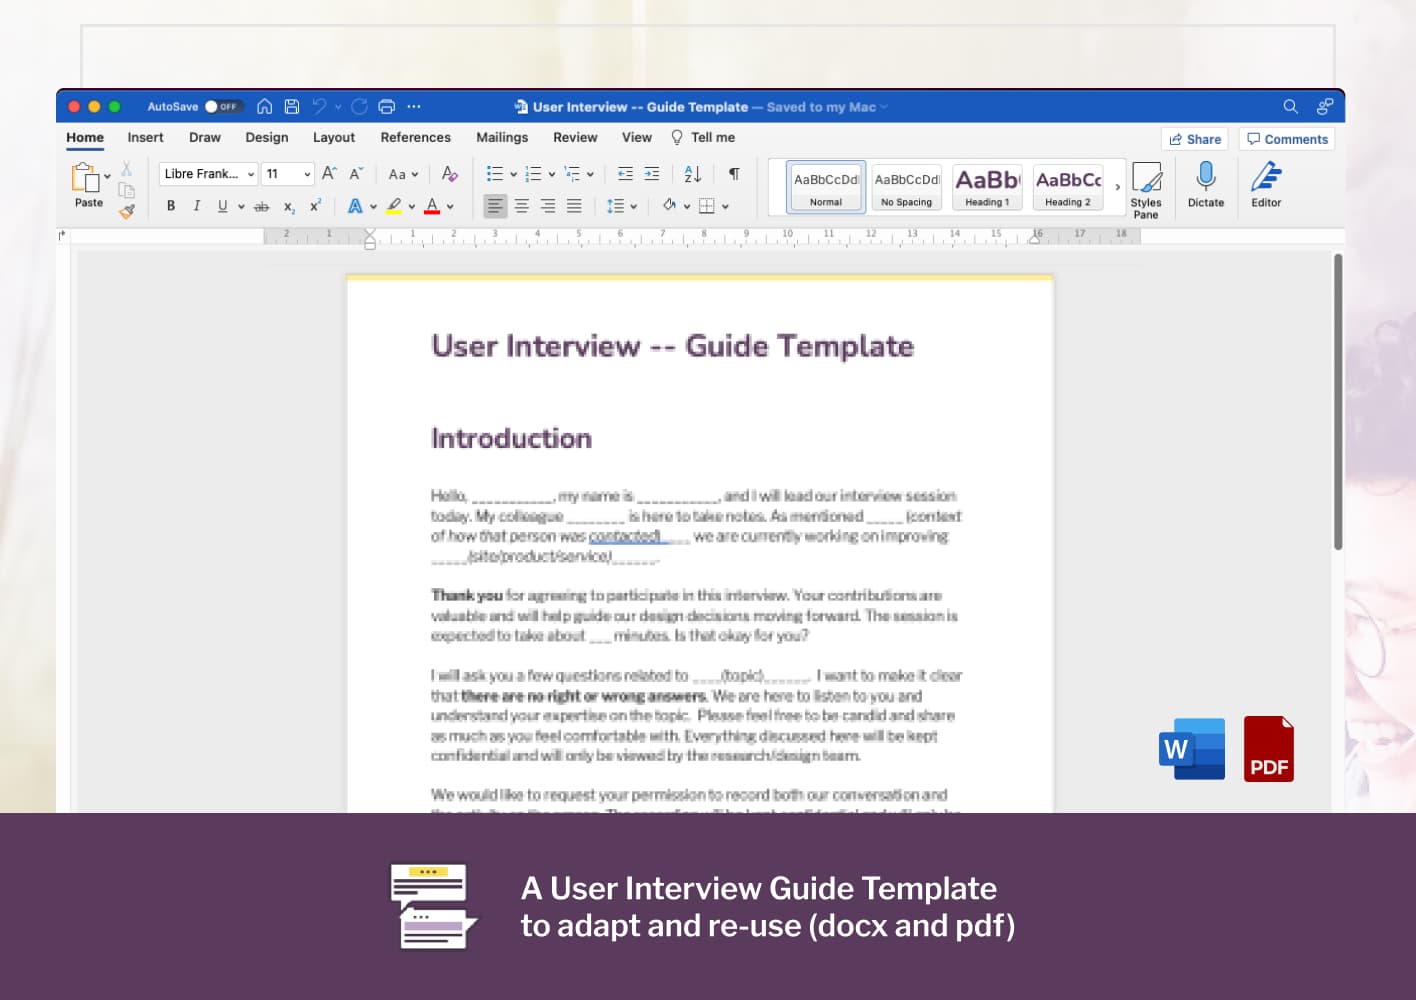The width and height of the screenshot is (1416, 1000).
Task: Open the View tab
Action: 637,138
